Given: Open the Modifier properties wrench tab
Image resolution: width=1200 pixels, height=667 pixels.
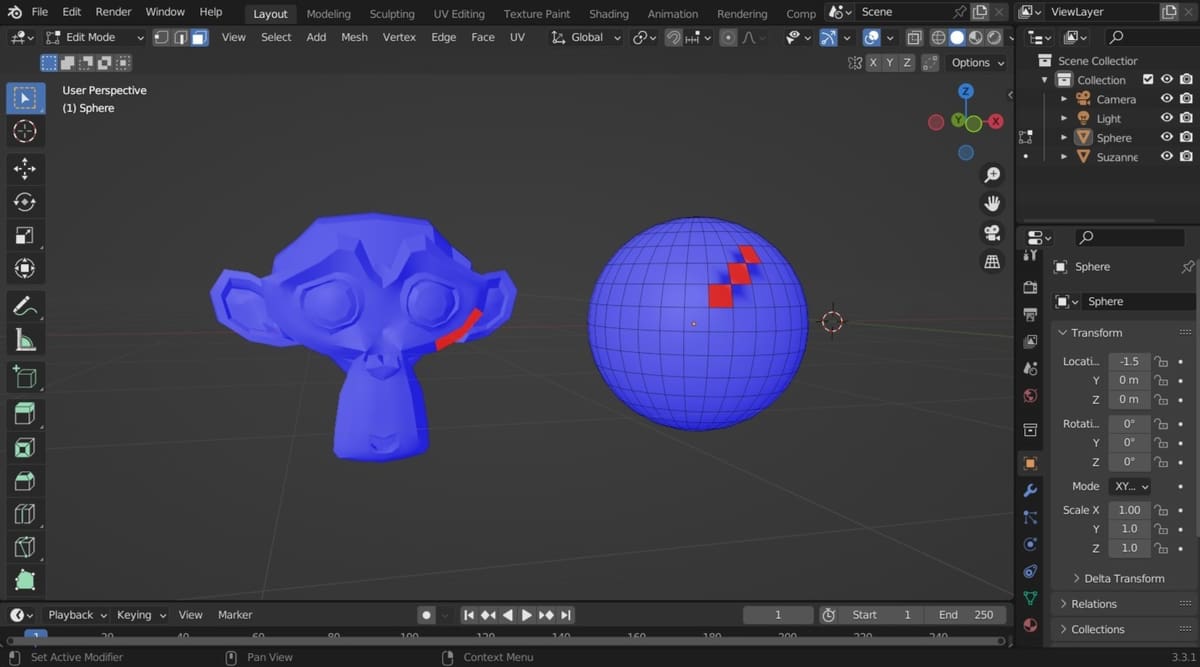Looking at the screenshot, I should (x=1030, y=490).
